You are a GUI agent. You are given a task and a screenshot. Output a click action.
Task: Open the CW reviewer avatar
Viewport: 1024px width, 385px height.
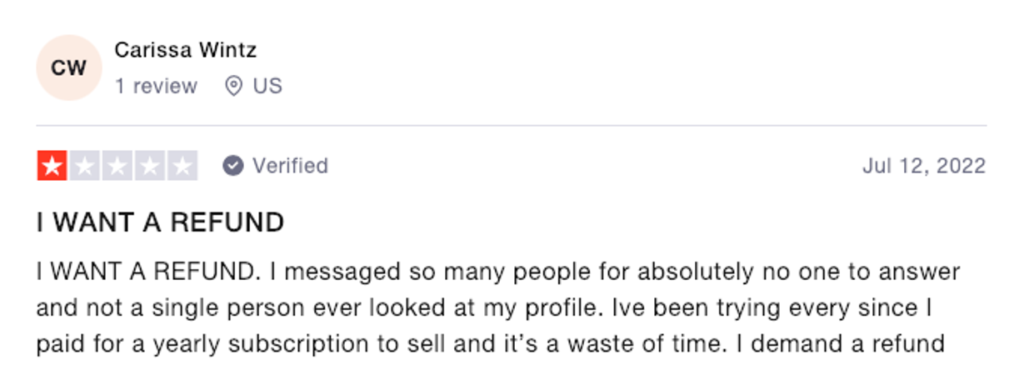(x=69, y=68)
